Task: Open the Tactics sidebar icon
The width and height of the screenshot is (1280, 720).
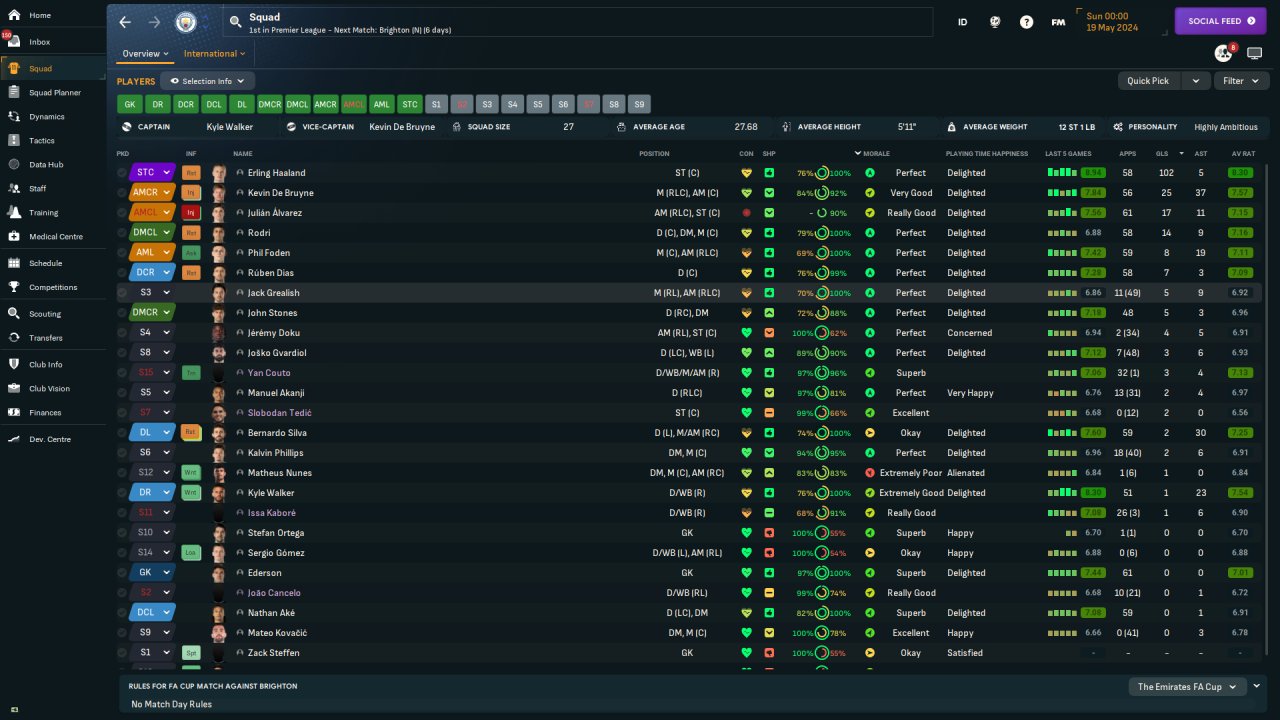Action: tap(14, 141)
